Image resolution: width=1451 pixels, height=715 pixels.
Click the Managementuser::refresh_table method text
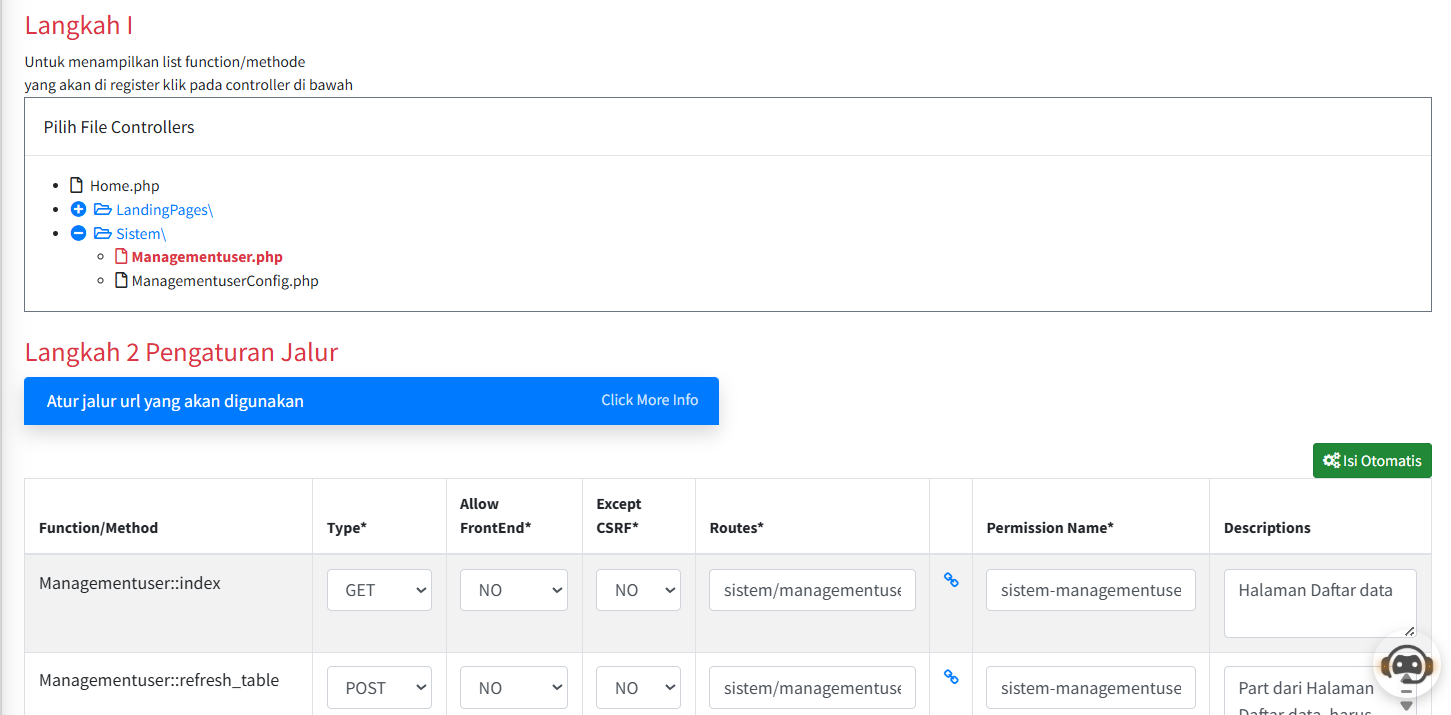pos(159,680)
